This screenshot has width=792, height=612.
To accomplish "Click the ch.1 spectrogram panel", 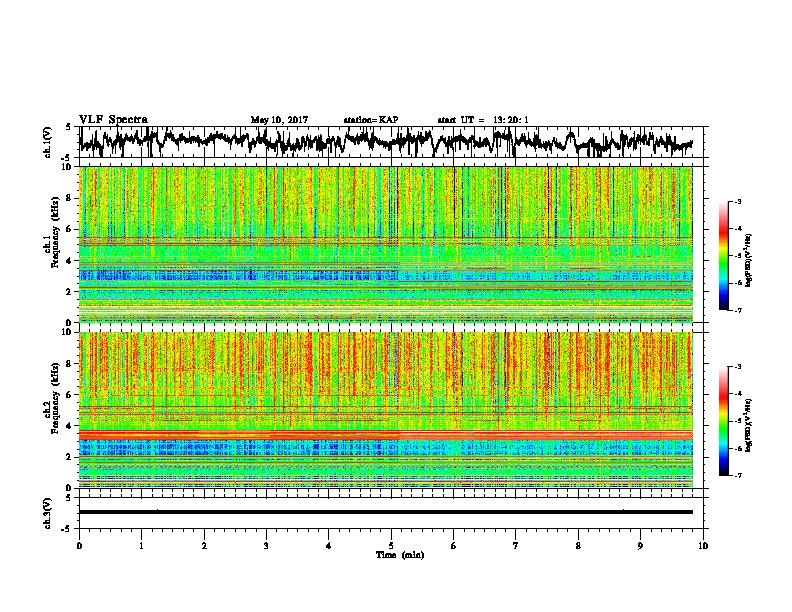I will coord(386,244).
